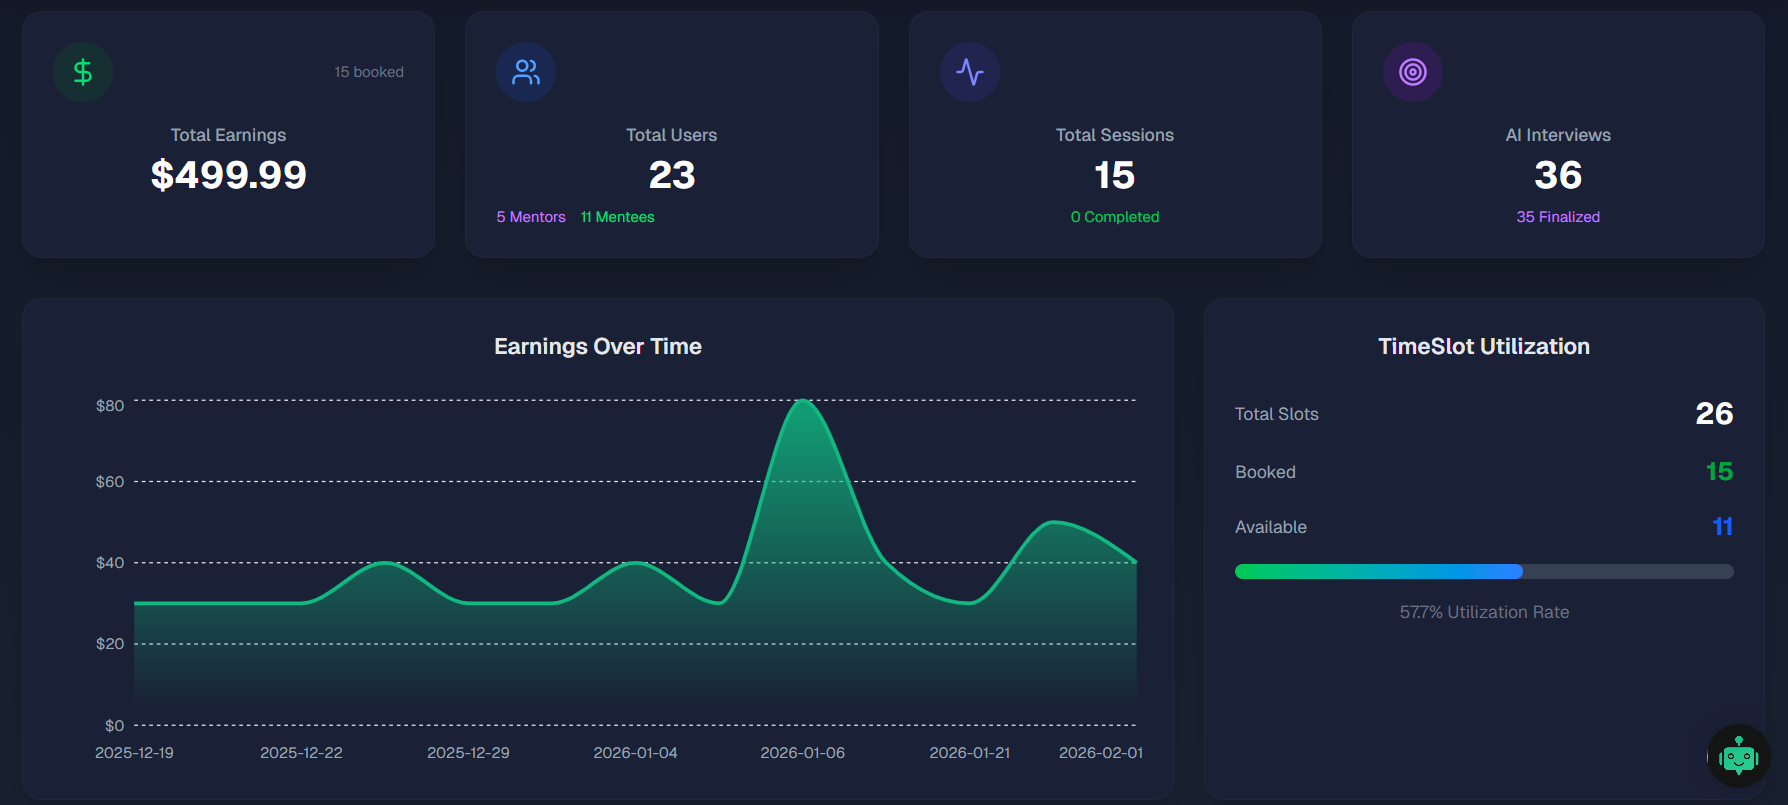This screenshot has height=805, width=1788.
Task: Click the 0 Completed sessions label
Action: coord(1115,217)
